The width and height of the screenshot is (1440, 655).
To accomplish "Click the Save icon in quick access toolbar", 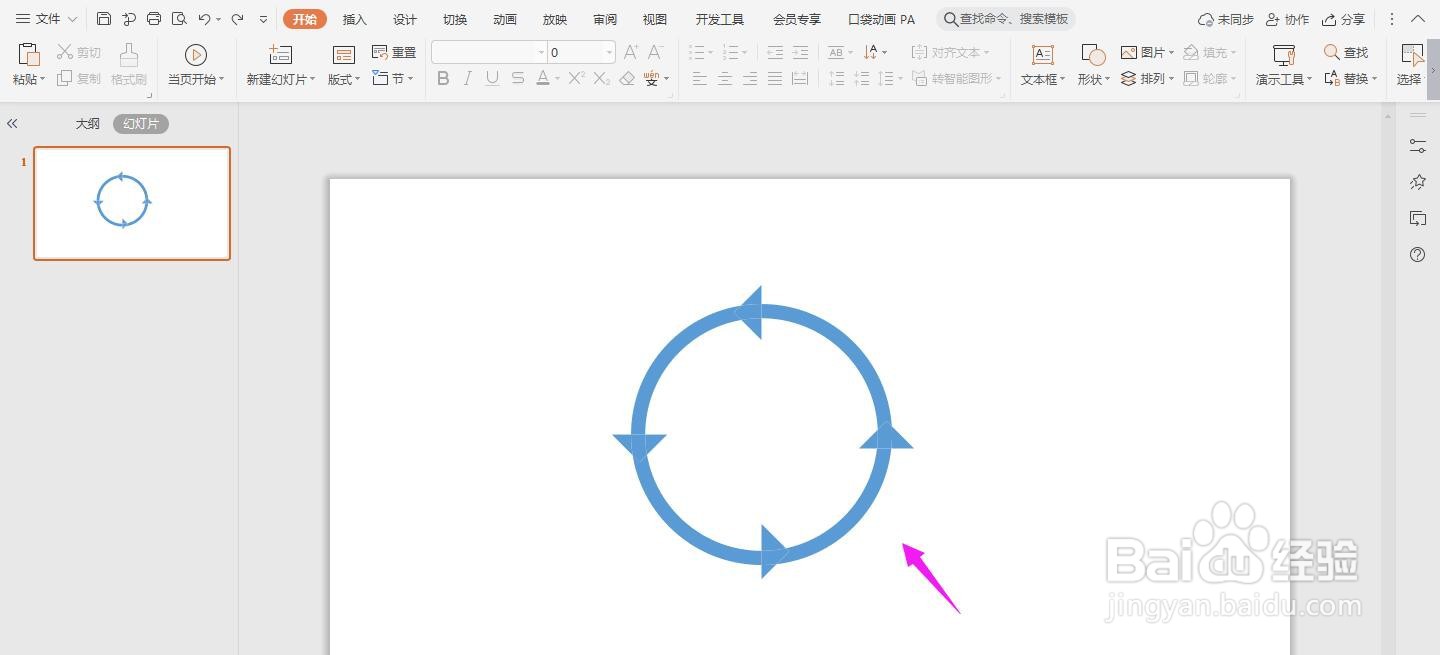I will [x=104, y=19].
